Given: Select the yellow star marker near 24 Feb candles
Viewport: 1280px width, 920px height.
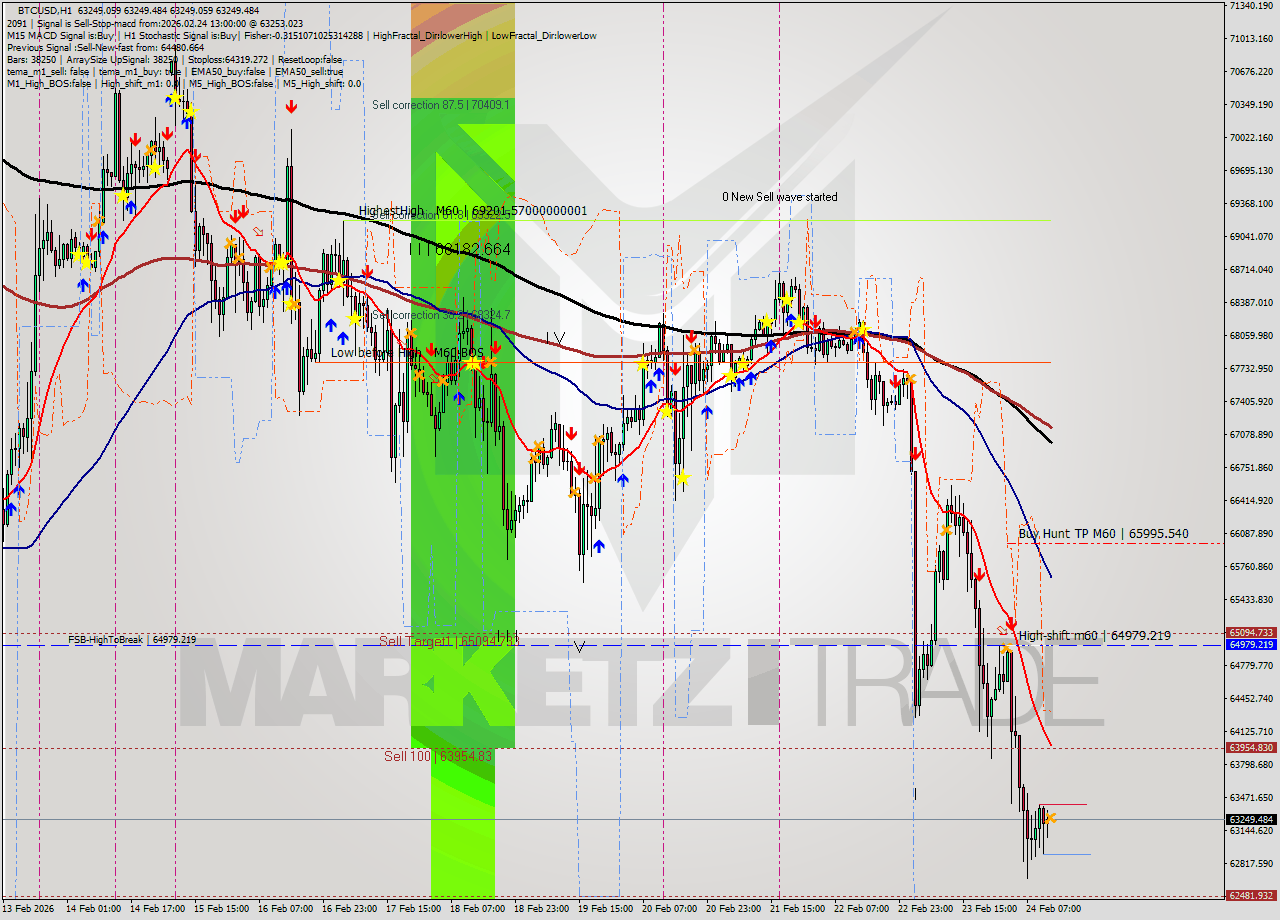Looking at the screenshot, I should (x=1051, y=818).
